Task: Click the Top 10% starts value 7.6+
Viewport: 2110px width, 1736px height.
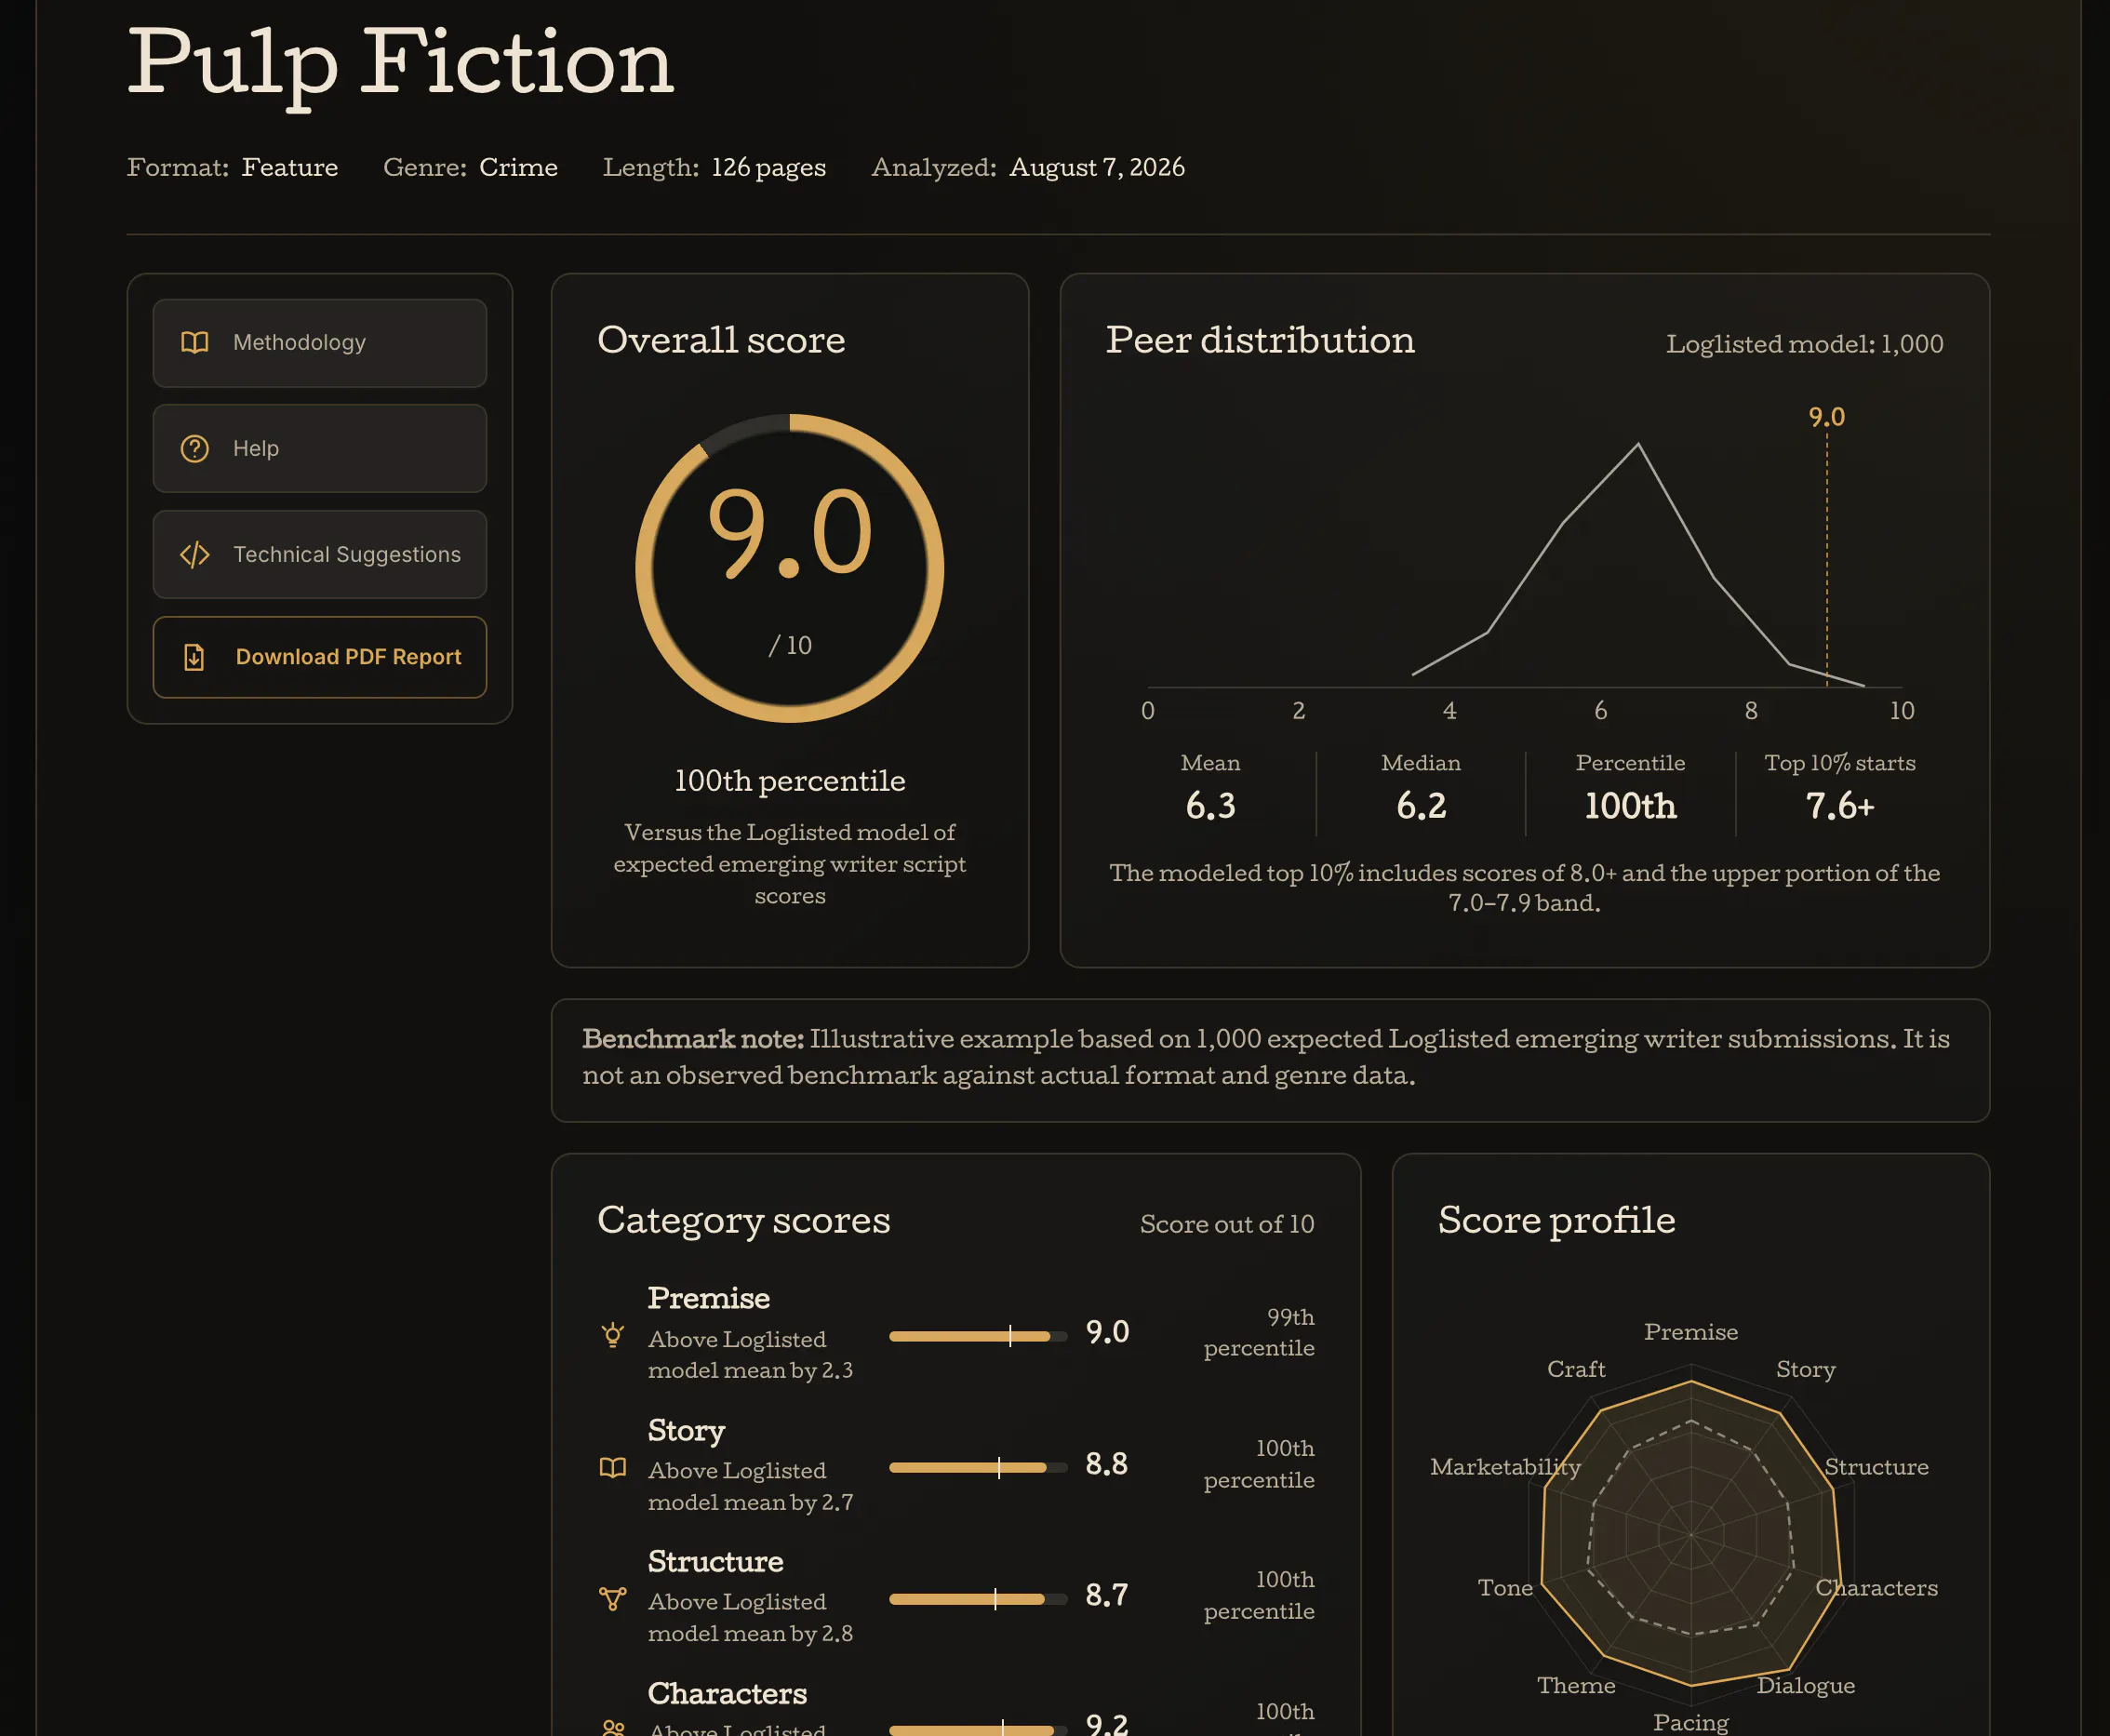Action: pyautogui.click(x=1840, y=806)
